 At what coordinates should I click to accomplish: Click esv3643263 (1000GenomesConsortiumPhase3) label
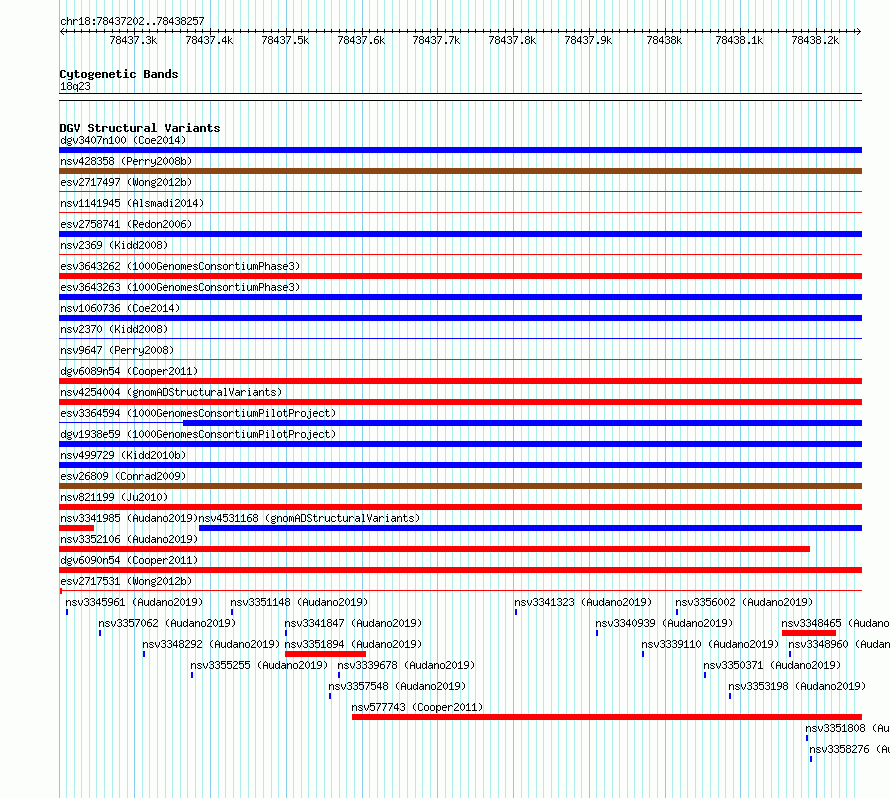(x=180, y=287)
